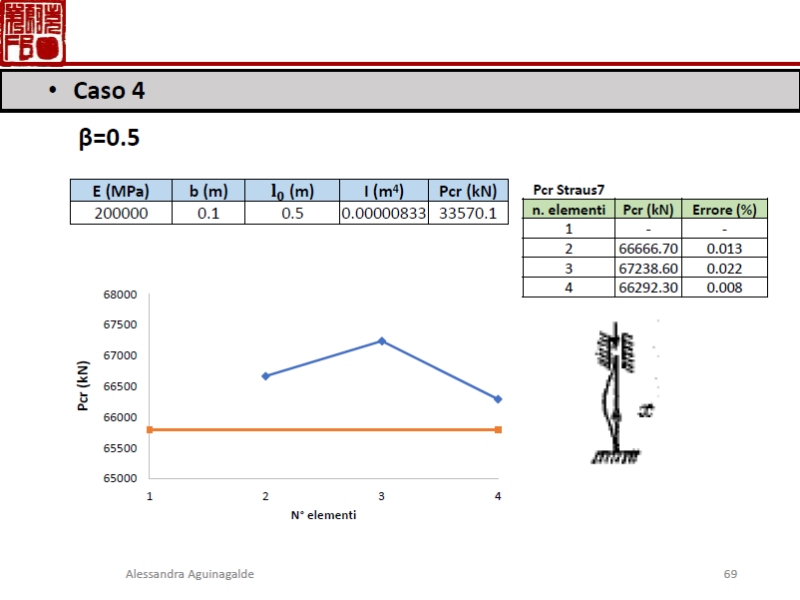
Task: Click the blue data point at 2 elementi
Action: tap(265, 376)
